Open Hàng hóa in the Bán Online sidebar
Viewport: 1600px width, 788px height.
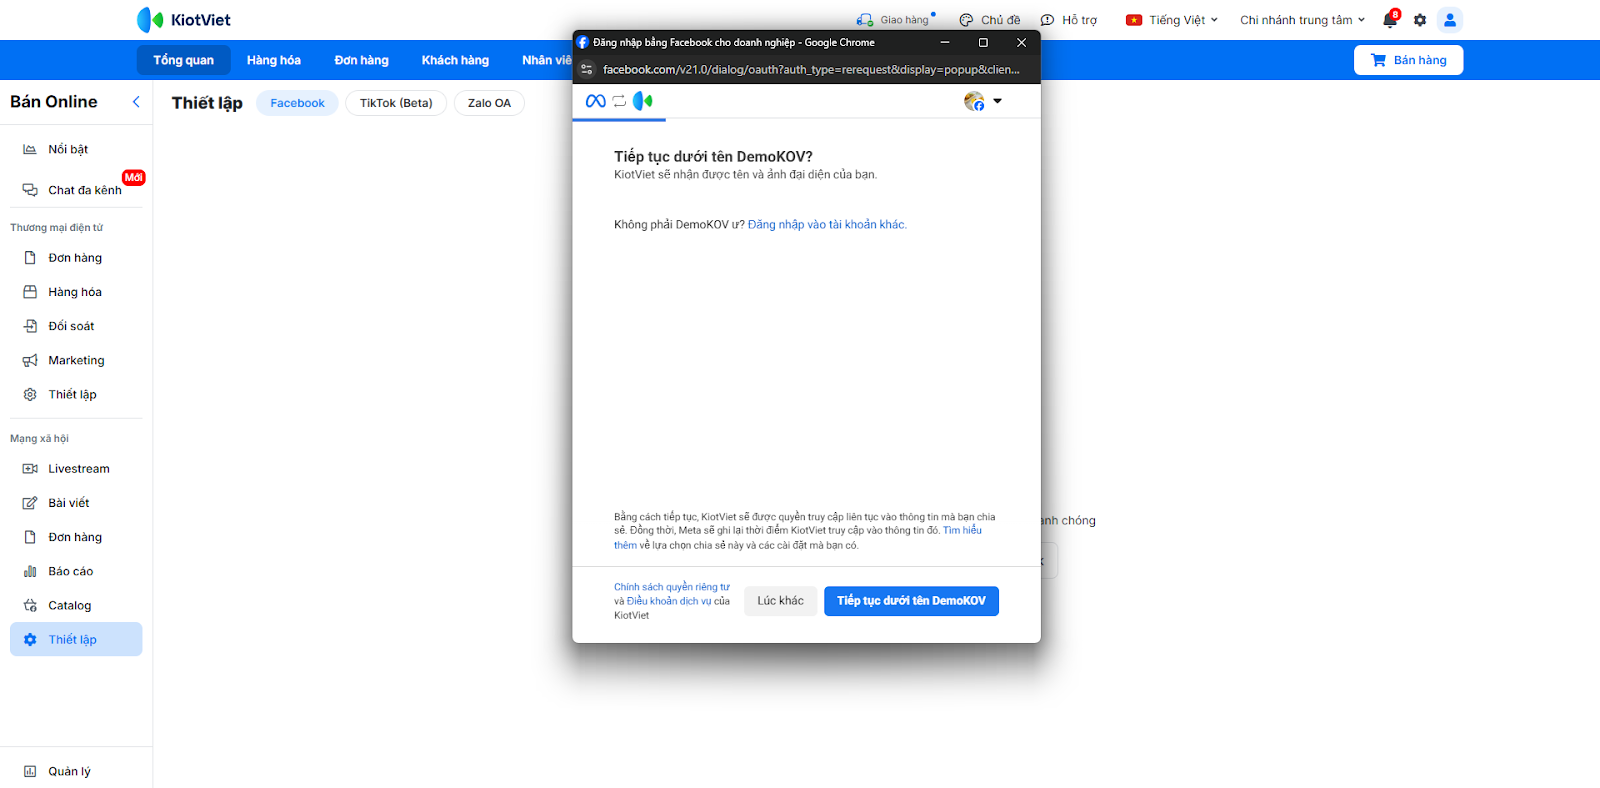click(x=76, y=292)
